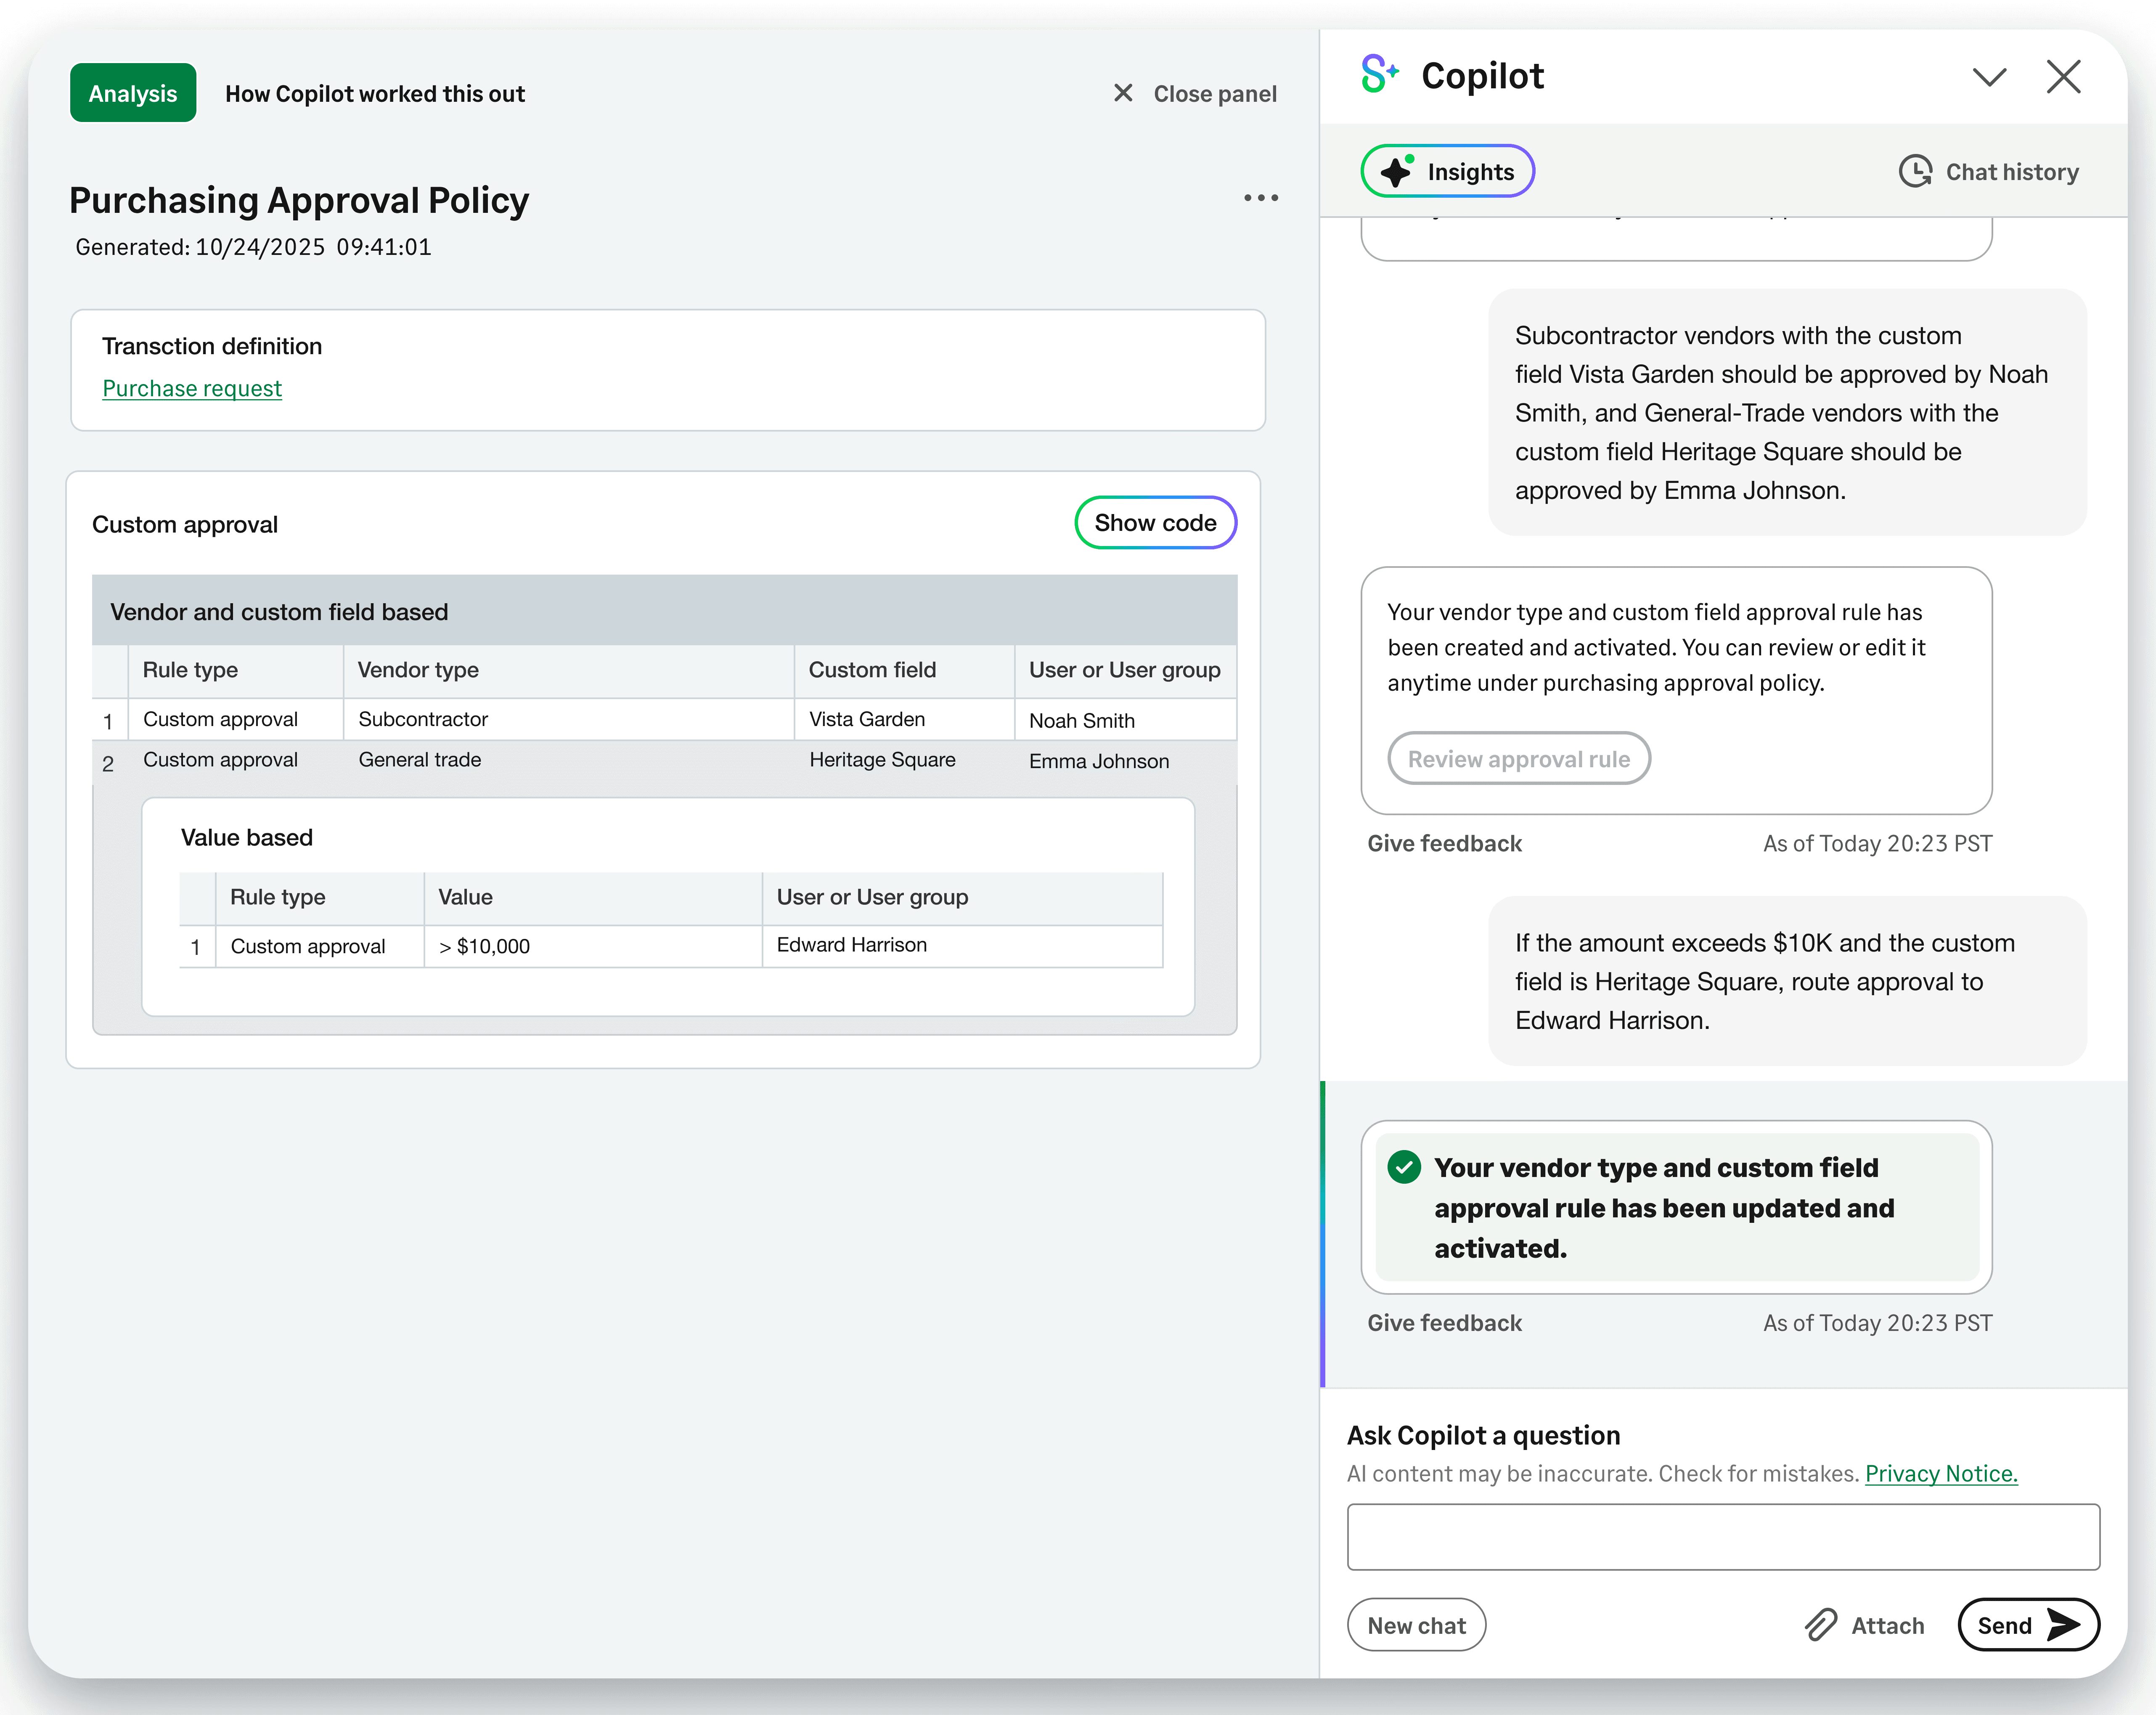This screenshot has width=2156, height=1715.
Task: Close the Copilot panel X icon
Action: tap(2063, 77)
